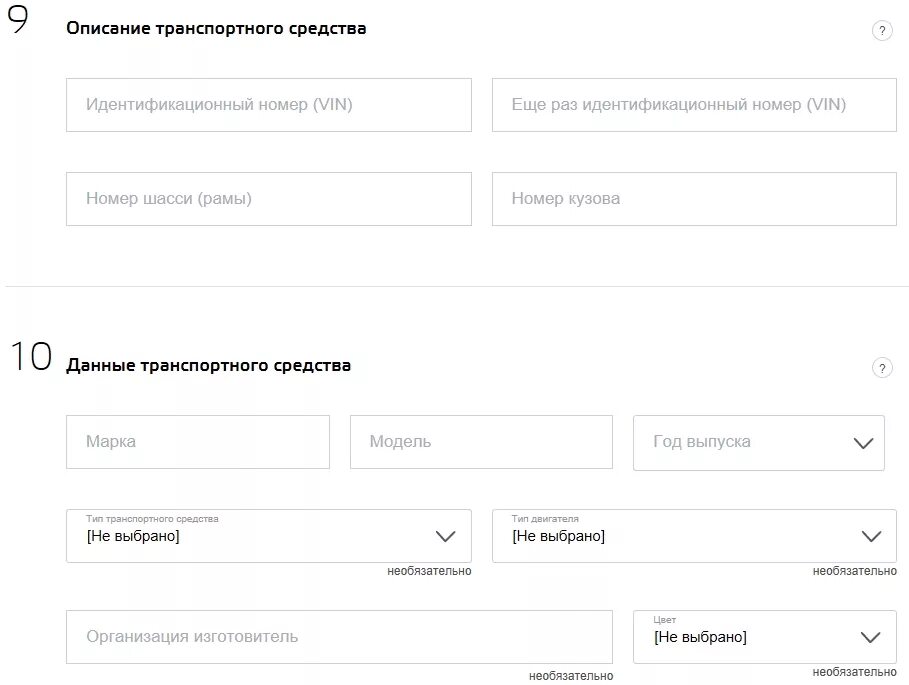Open the Тип транспортного средства dropdown
This screenshot has width=909, height=685.
268,536
